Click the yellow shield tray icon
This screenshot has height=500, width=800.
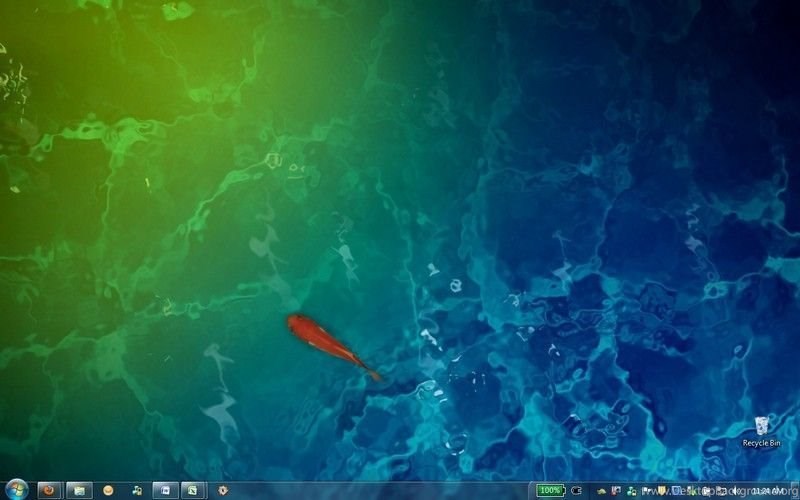coord(661,491)
